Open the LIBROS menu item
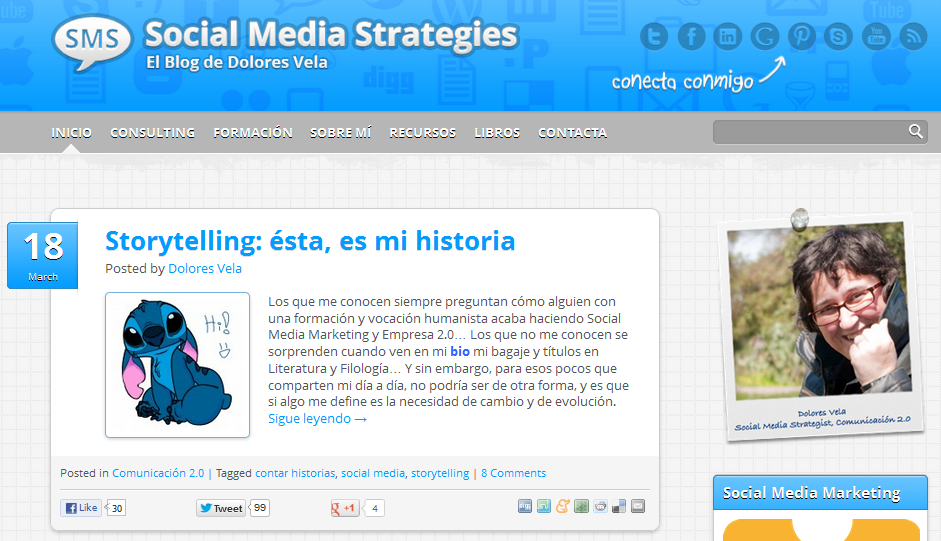Image resolution: width=941 pixels, height=541 pixels. pos(497,133)
